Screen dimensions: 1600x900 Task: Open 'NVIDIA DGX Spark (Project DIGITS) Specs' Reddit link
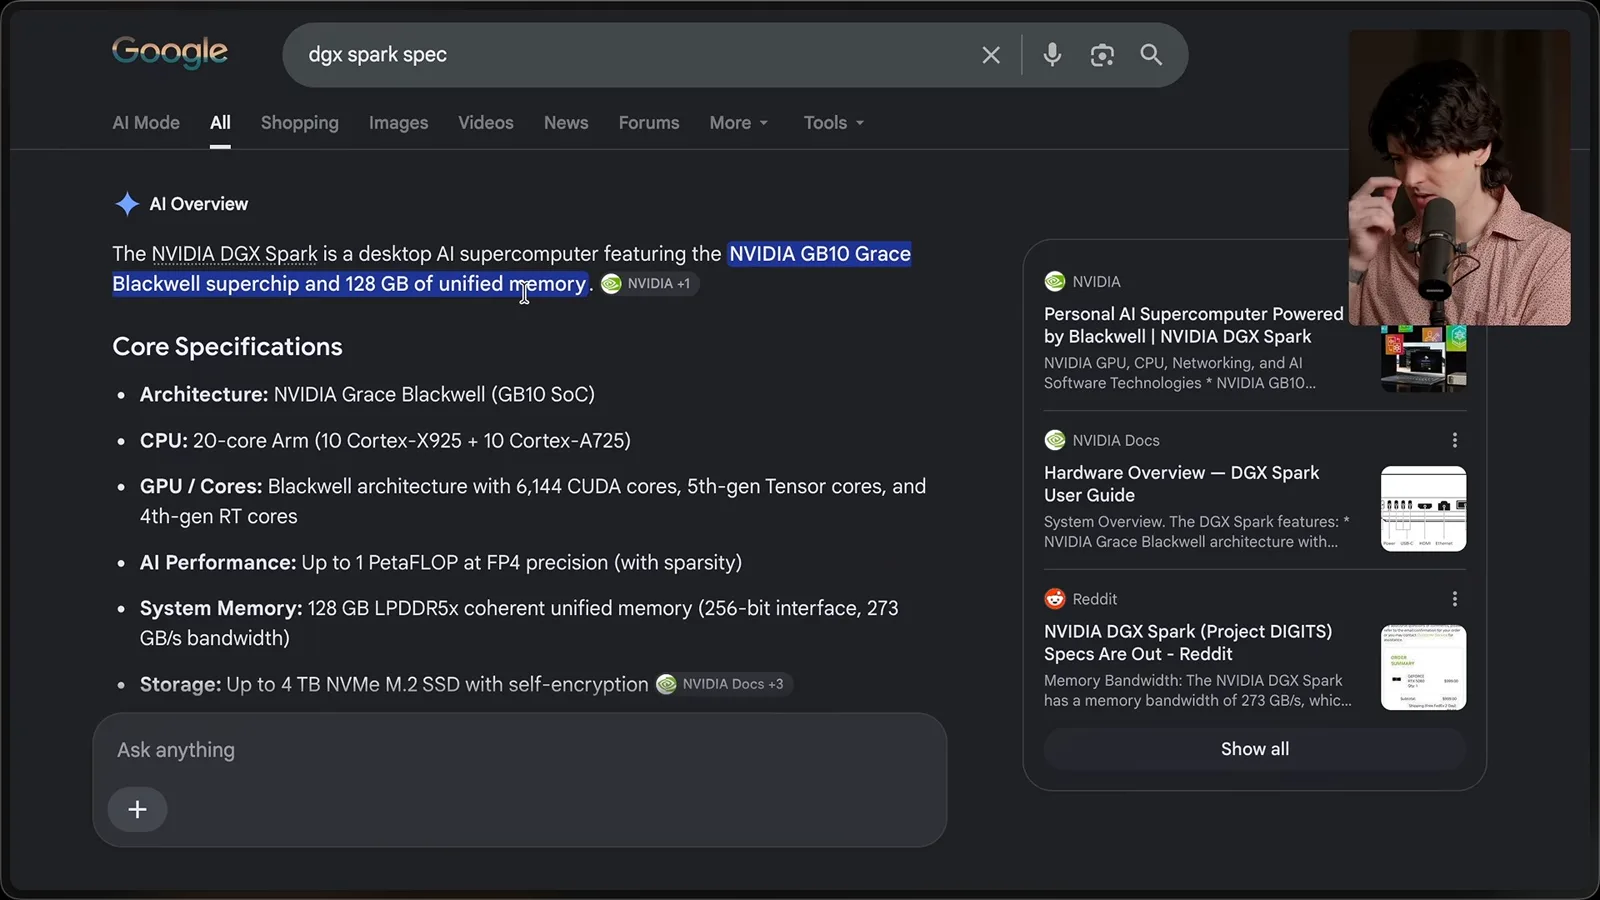1188,643
